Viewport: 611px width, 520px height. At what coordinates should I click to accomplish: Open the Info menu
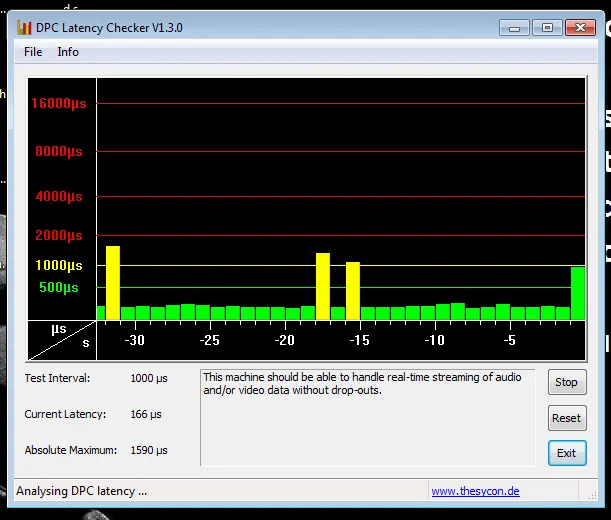68,52
